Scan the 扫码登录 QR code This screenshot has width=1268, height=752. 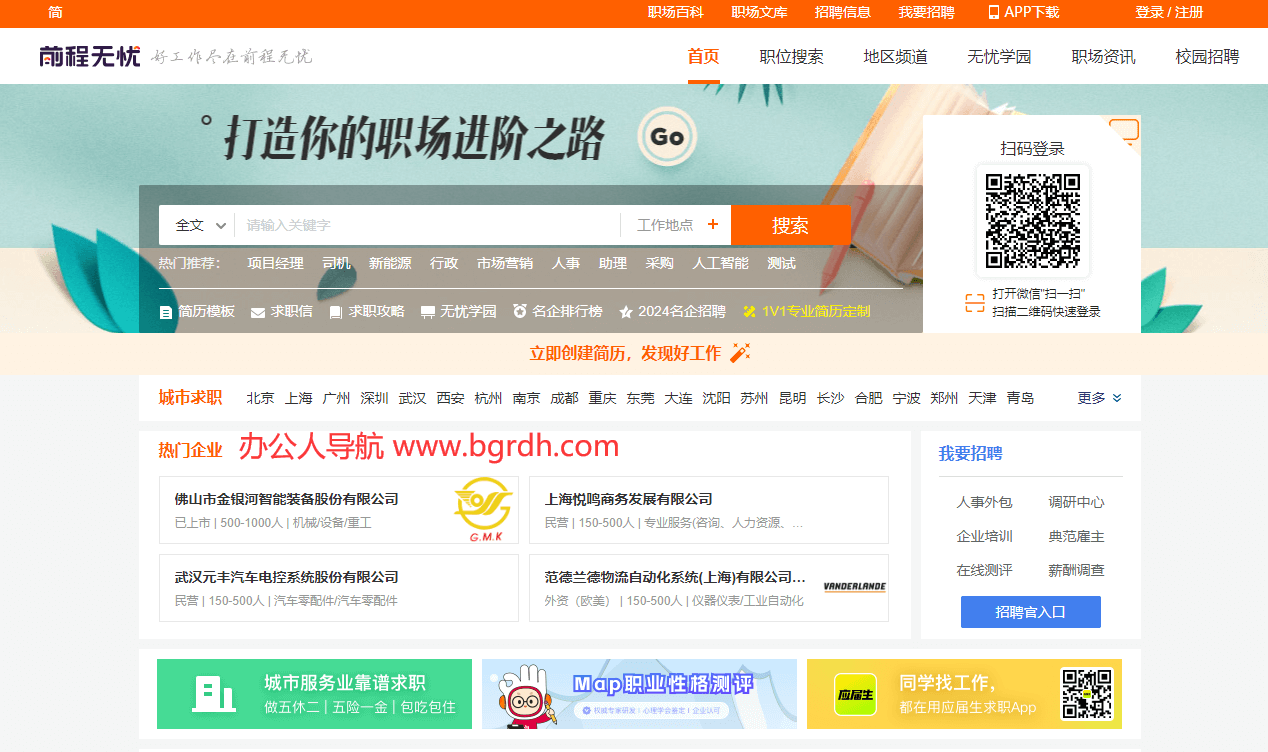[1031, 220]
